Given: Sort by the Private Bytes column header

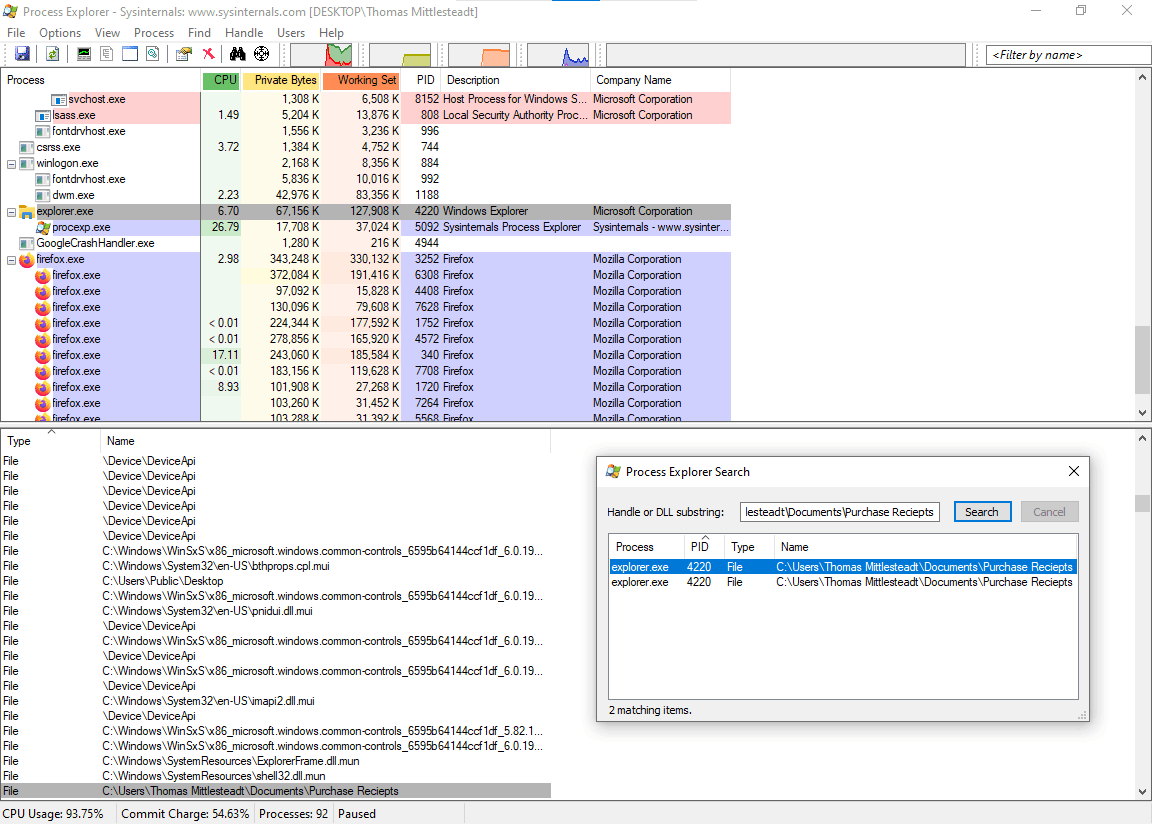Looking at the screenshot, I should point(281,80).
